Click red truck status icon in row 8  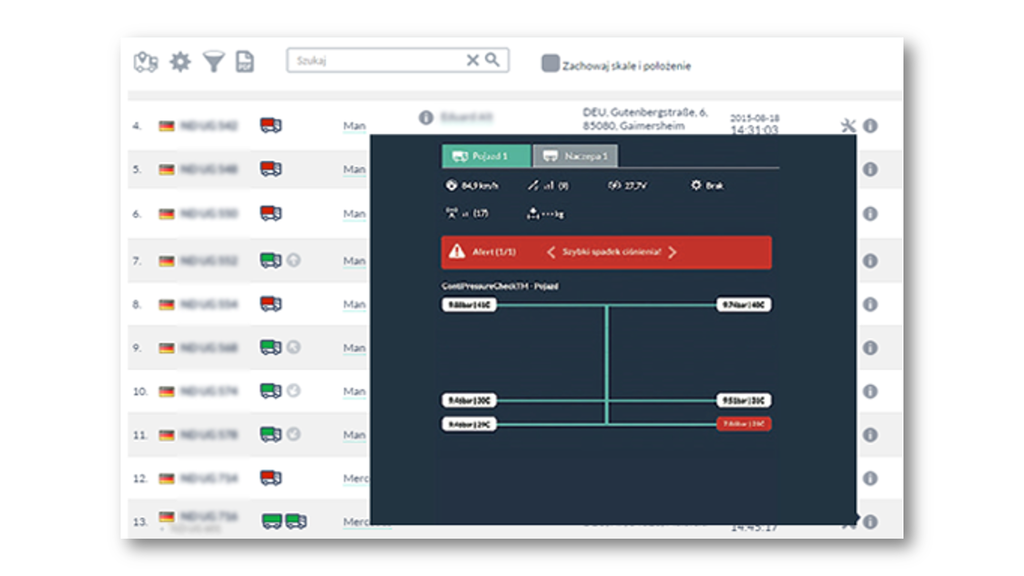pyautogui.click(x=271, y=304)
